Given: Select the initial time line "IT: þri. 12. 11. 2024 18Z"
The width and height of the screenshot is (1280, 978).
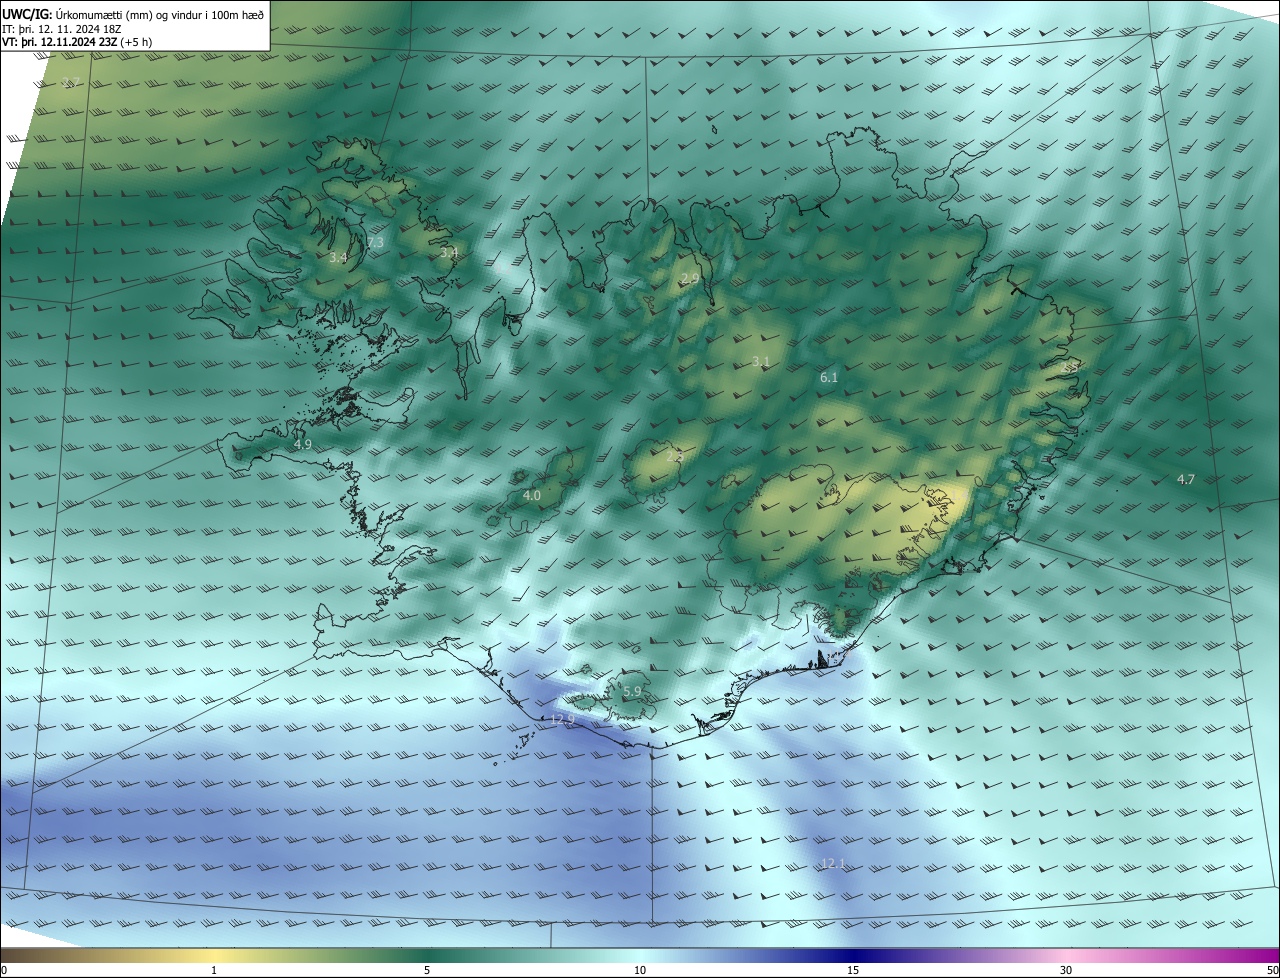Looking at the screenshot, I should pyautogui.click(x=62, y=28).
